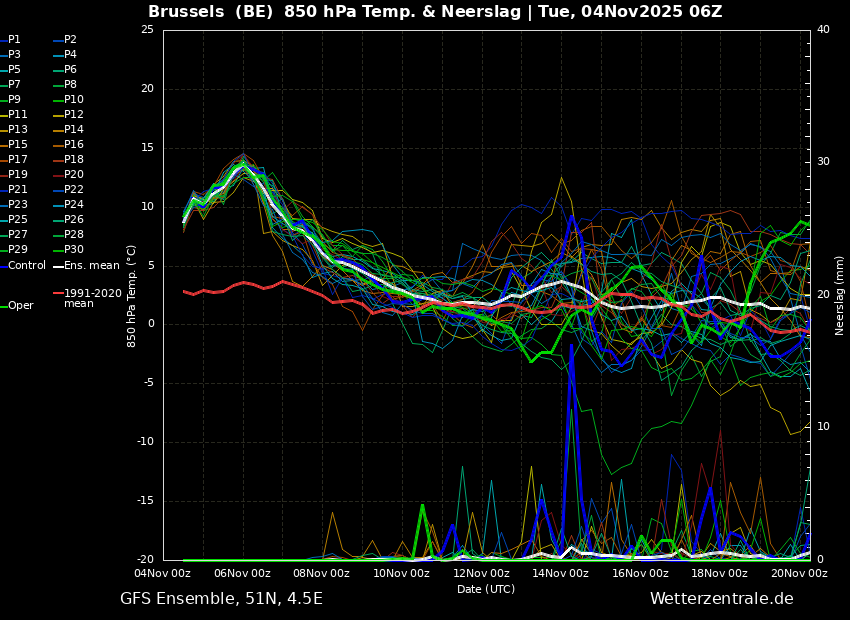This screenshot has height=620, width=850.
Task: Click the 10Nov 00z date tick label
Action: [401, 574]
